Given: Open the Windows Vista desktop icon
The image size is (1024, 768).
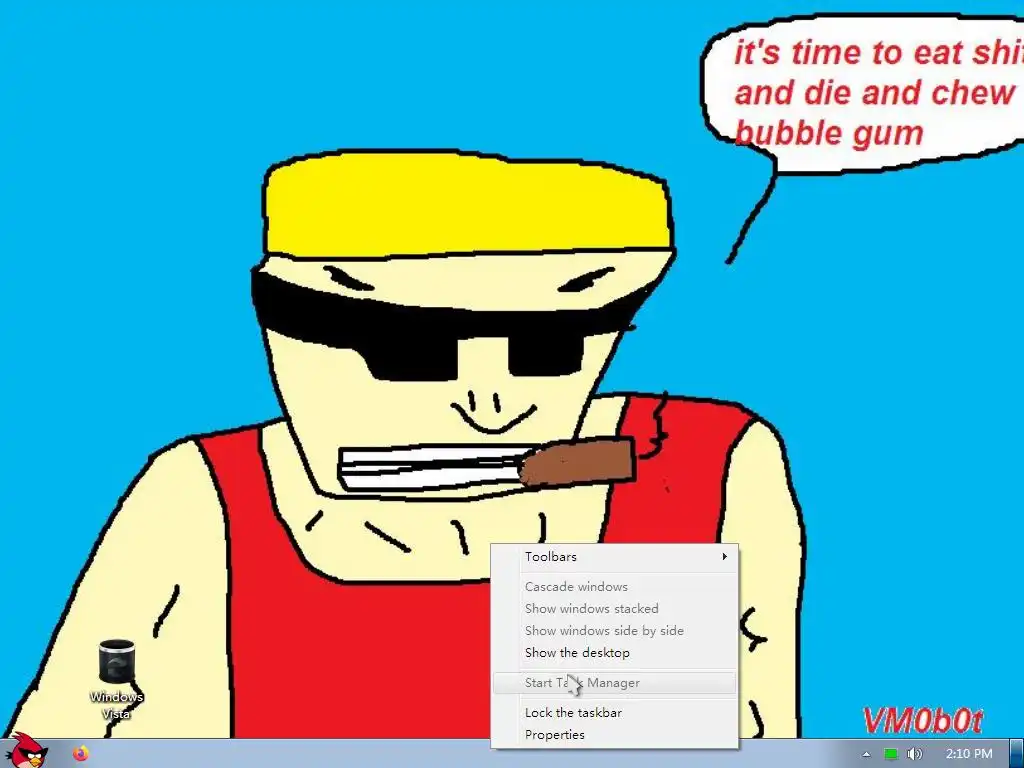Looking at the screenshot, I should 116,679.
